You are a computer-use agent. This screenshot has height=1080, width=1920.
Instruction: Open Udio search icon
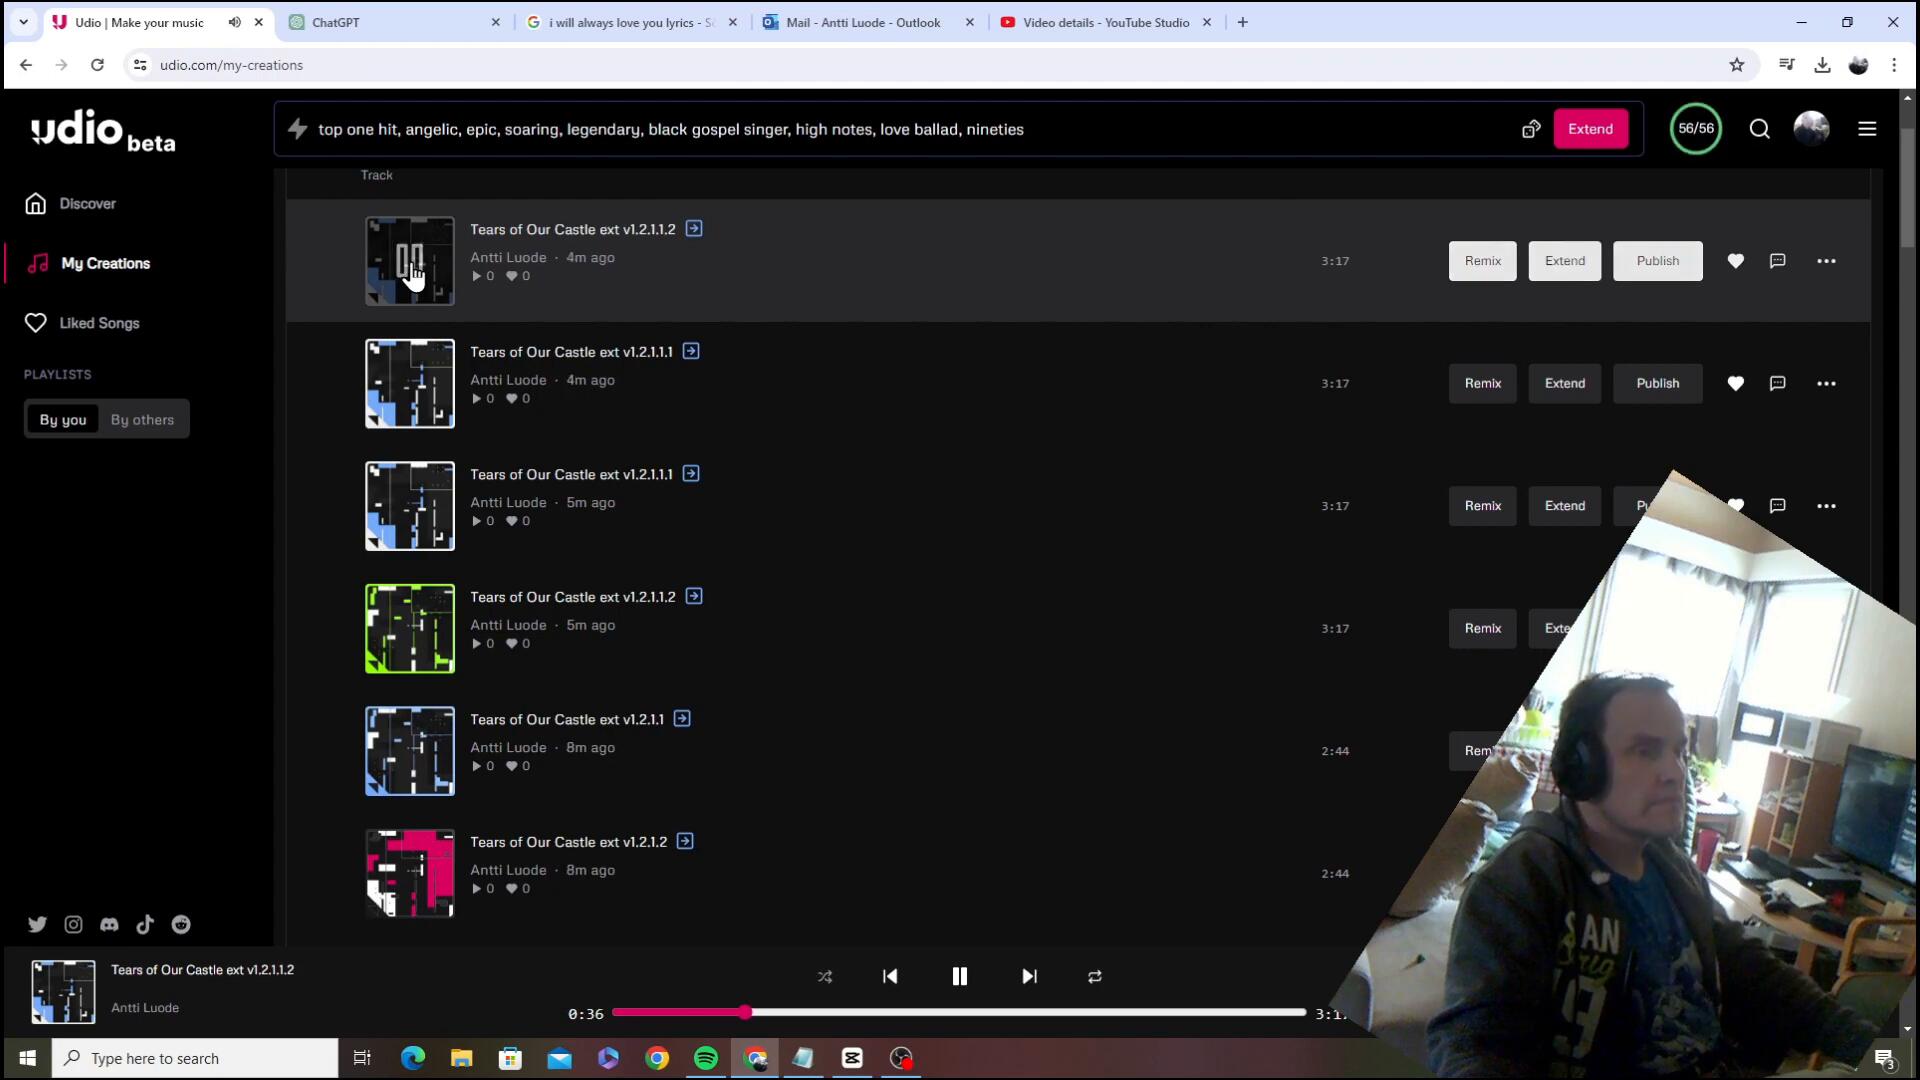(1759, 129)
